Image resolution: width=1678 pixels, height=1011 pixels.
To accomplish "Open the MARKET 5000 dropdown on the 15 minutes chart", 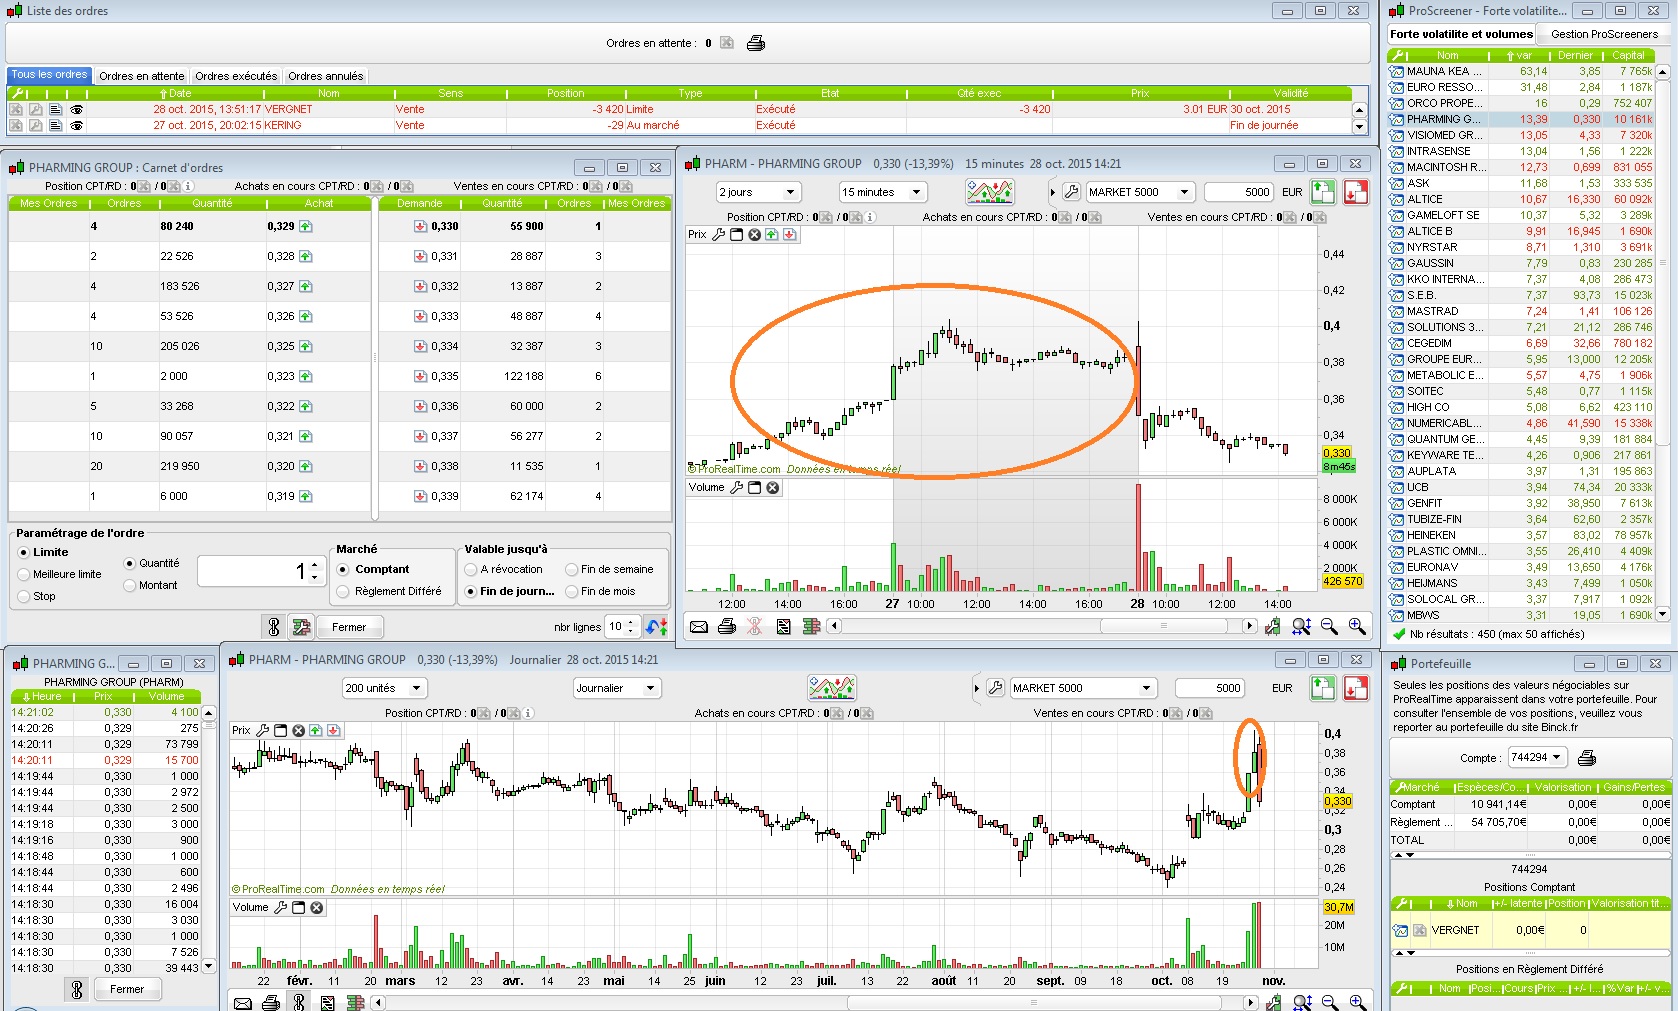I will point(1140,192).
